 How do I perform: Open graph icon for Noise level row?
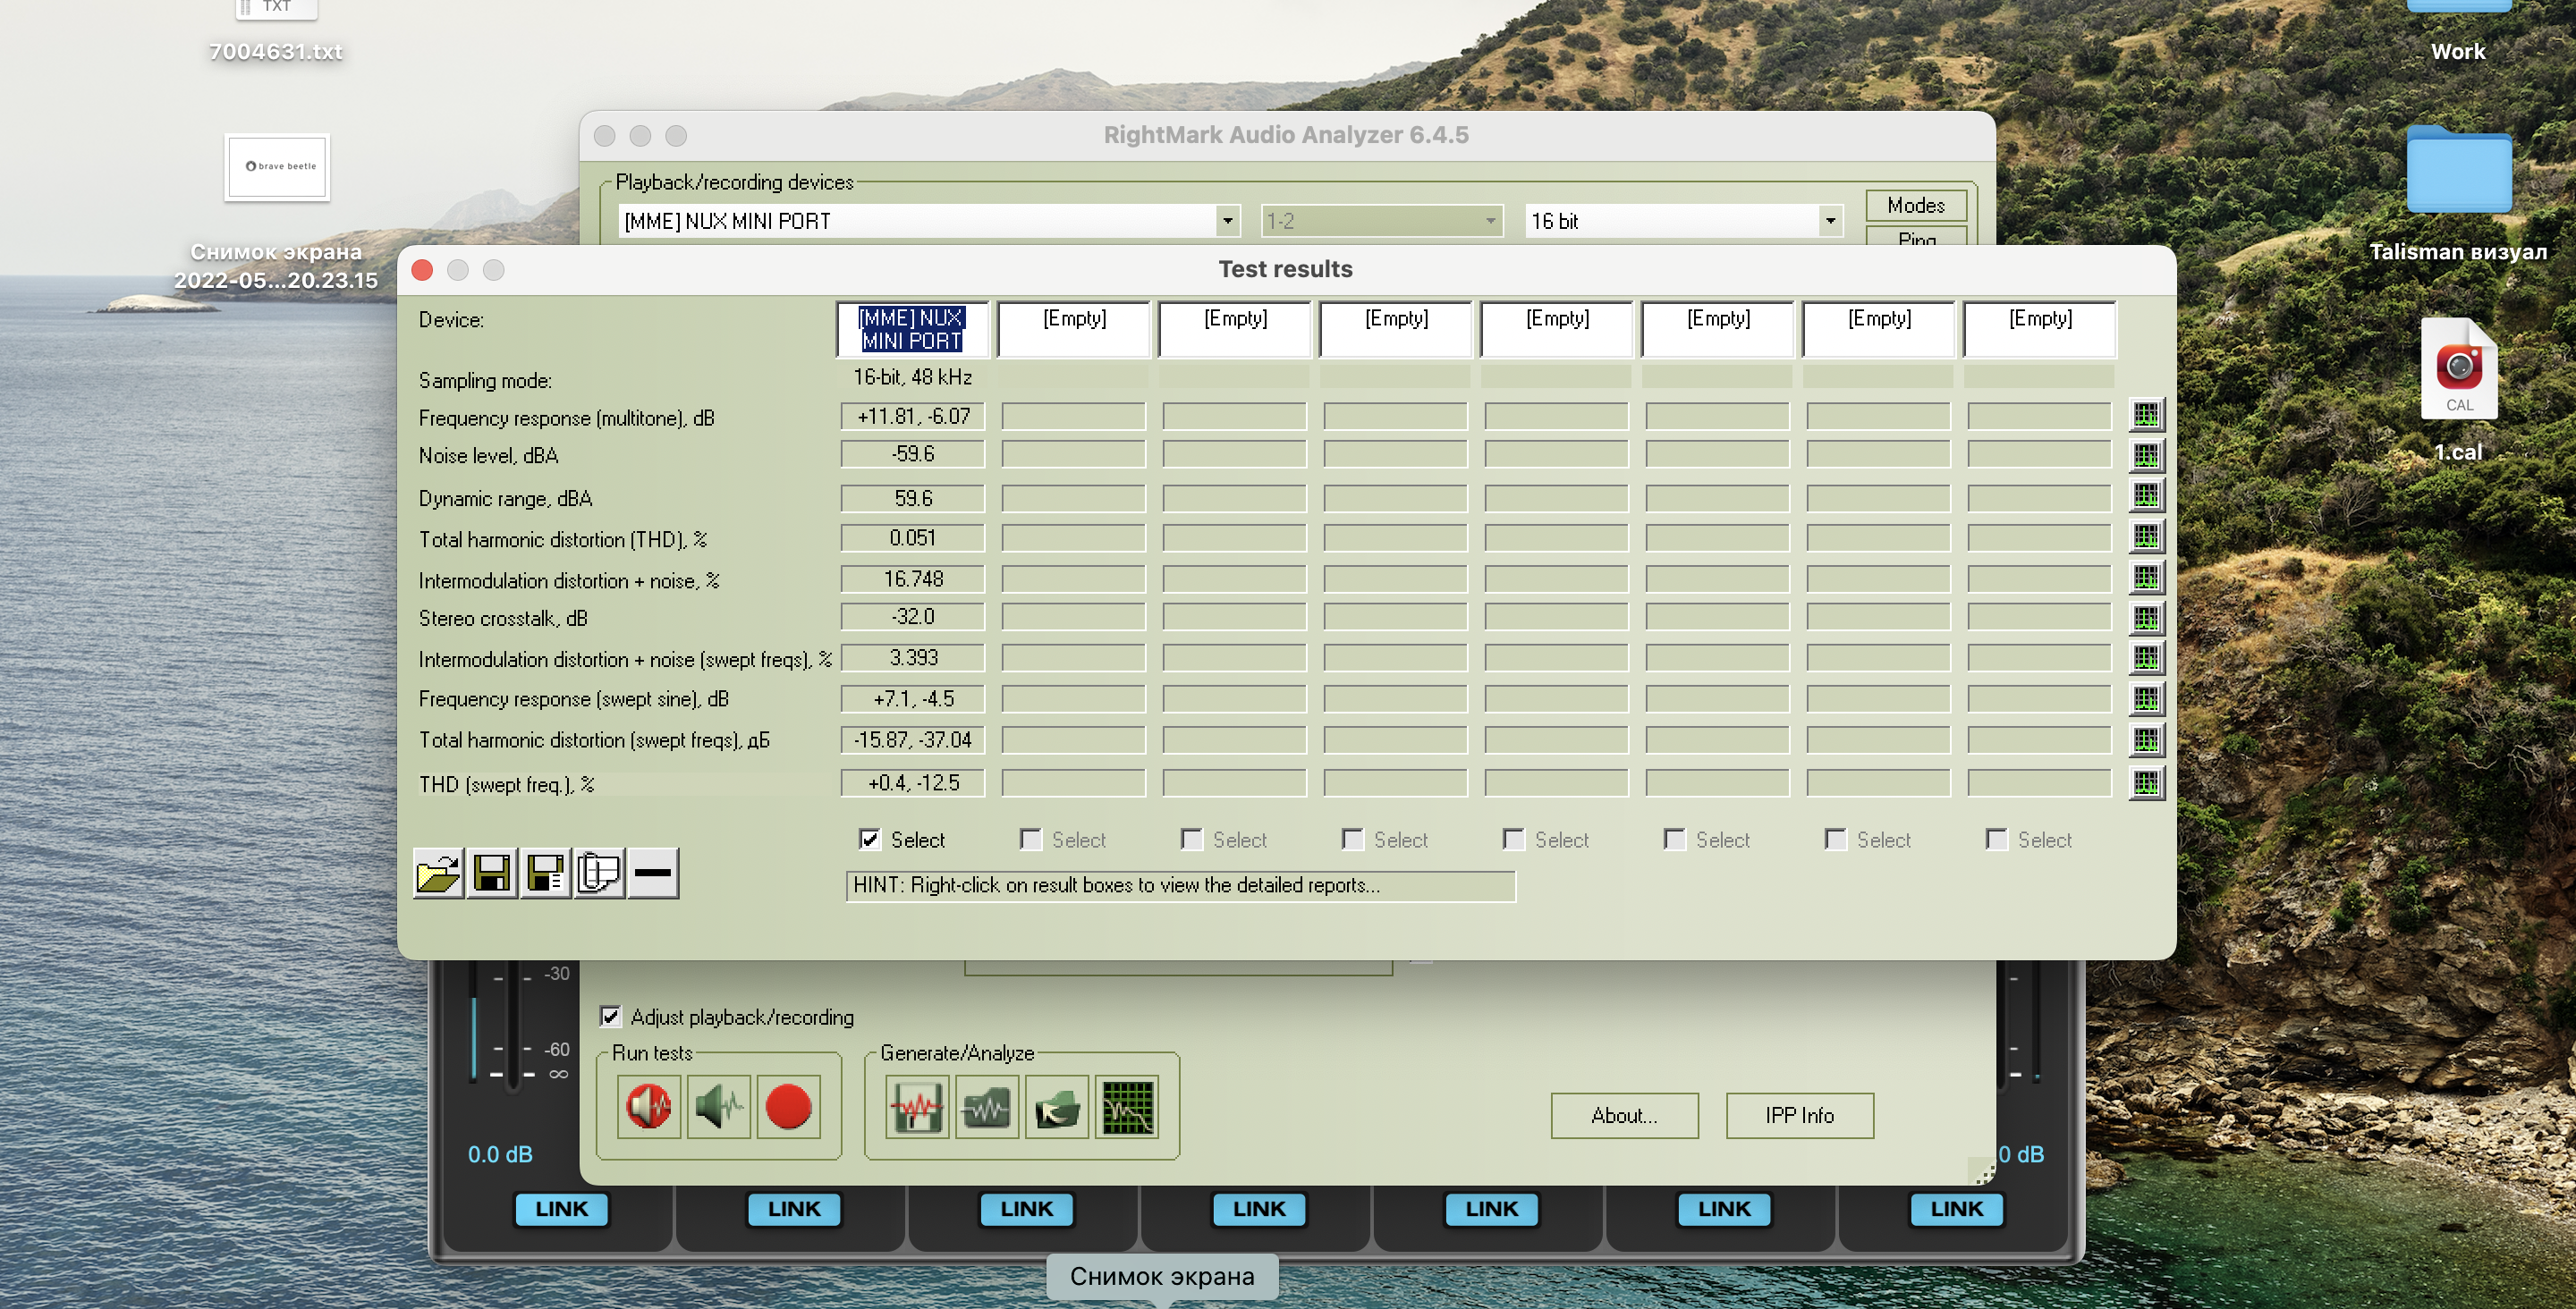pos(2146,456)
